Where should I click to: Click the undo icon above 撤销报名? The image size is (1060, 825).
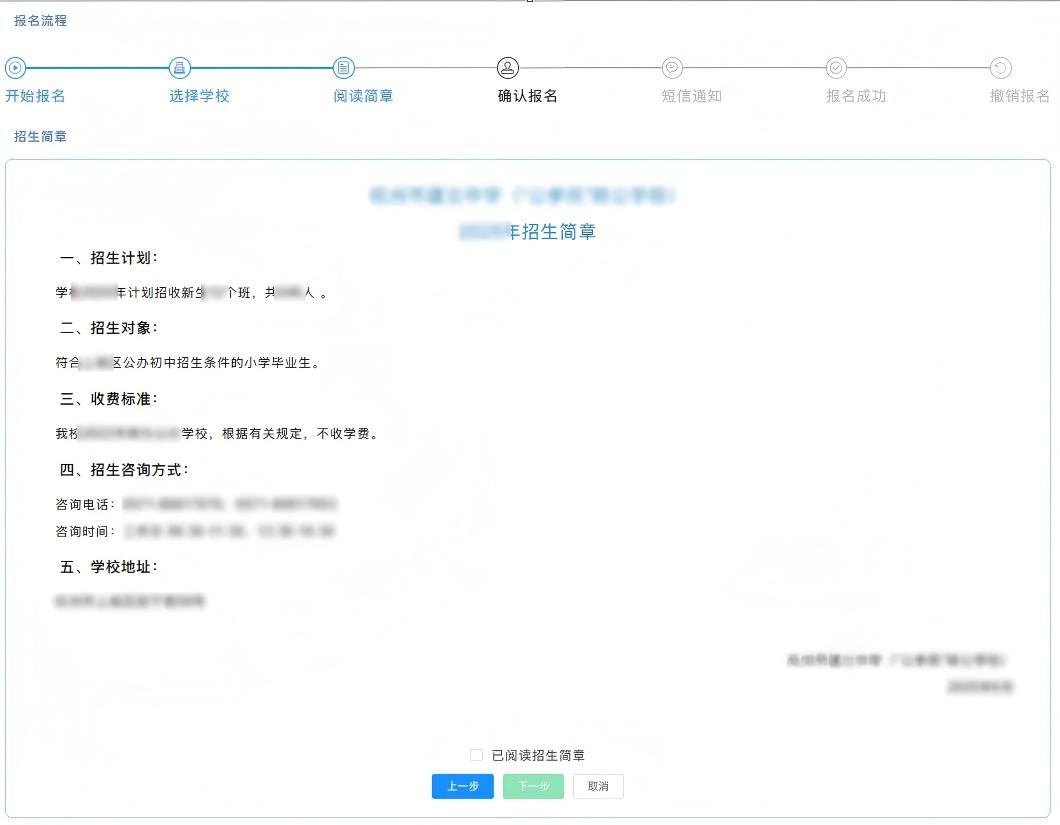[1000, 68]
